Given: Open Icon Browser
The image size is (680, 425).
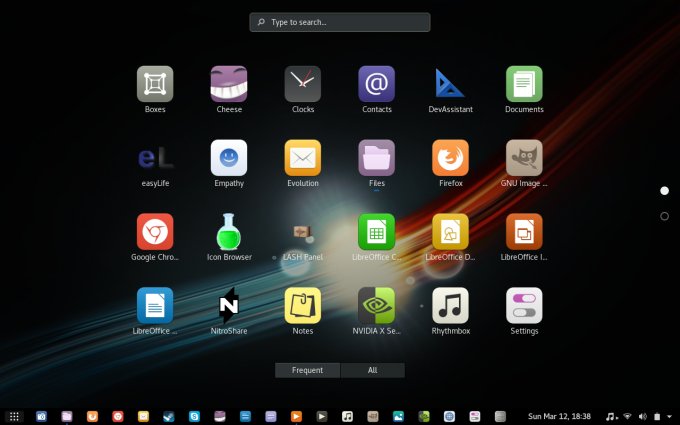Looking at the screenshot, I should pyautogui.click(x=229, y=232).
